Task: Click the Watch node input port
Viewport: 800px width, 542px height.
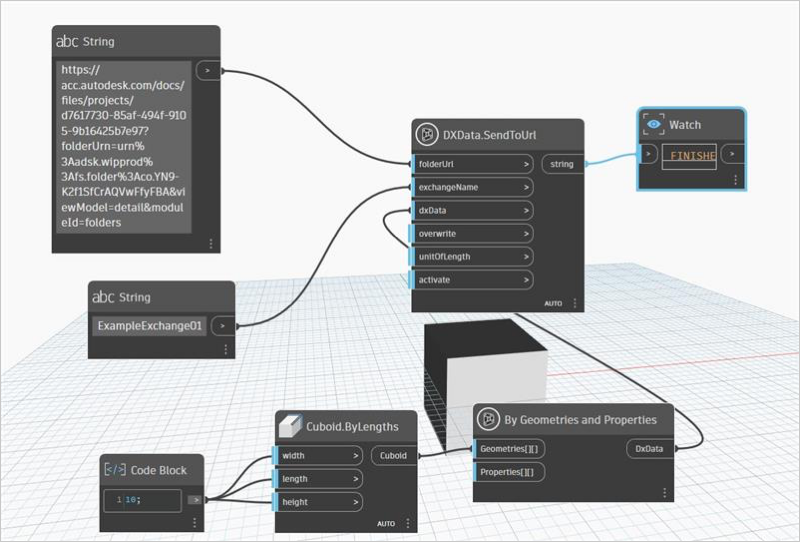Action: [x=648, y=154]
